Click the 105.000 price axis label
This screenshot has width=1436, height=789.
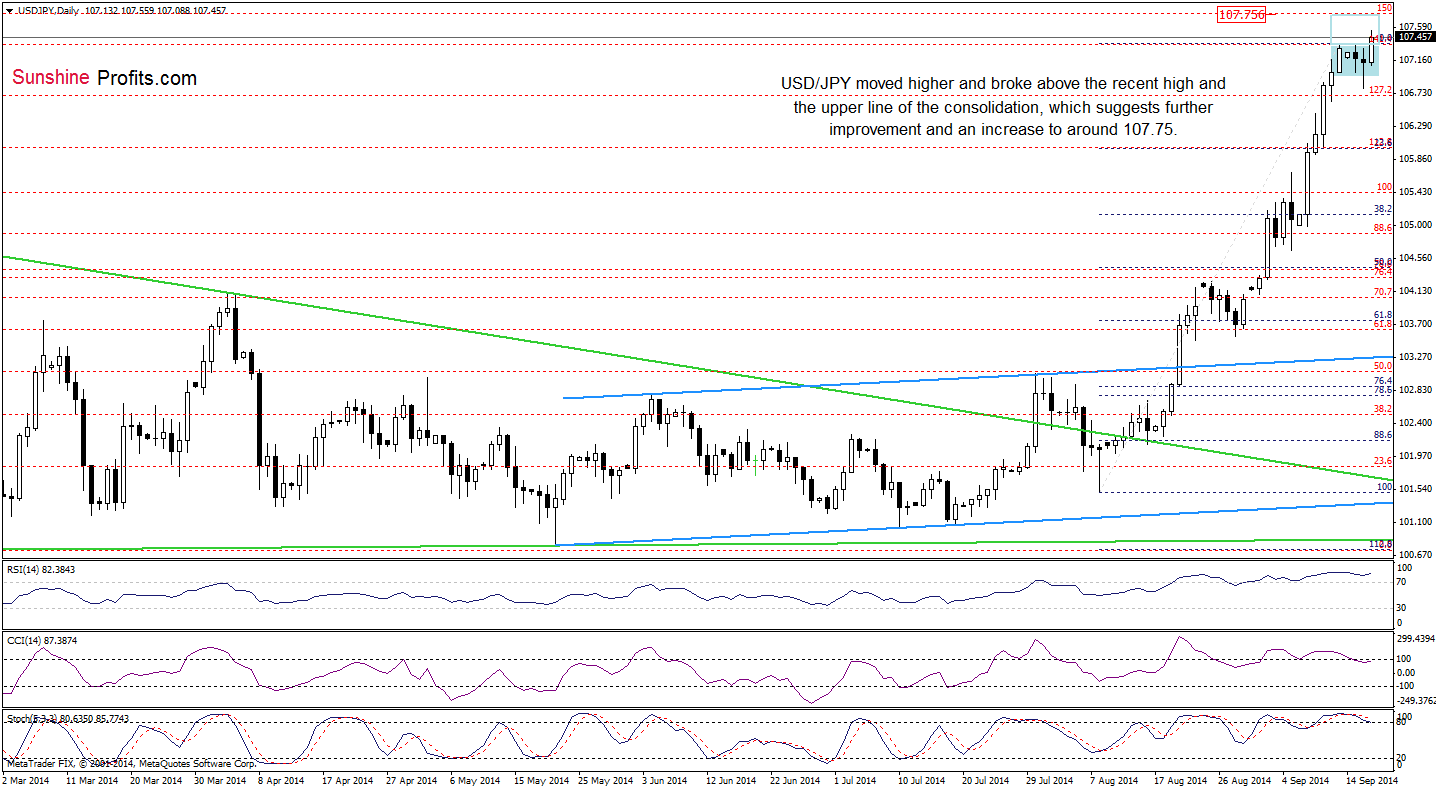tap(1415, 224)
